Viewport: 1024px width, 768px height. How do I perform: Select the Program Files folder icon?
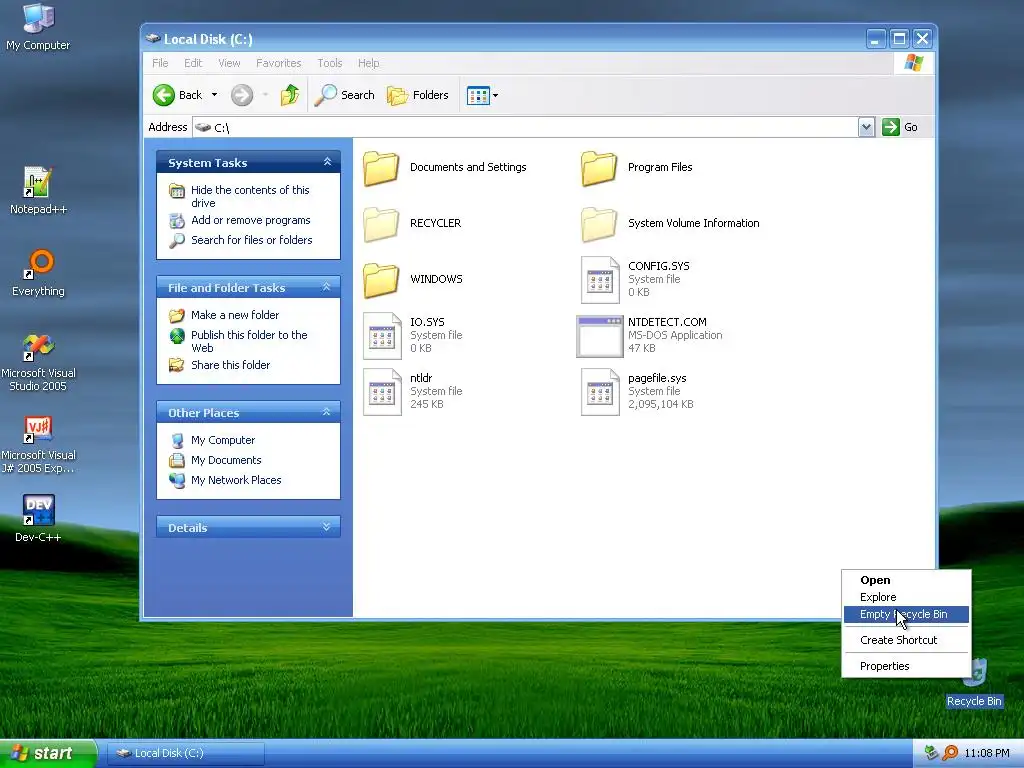click(x=599, y=168)
